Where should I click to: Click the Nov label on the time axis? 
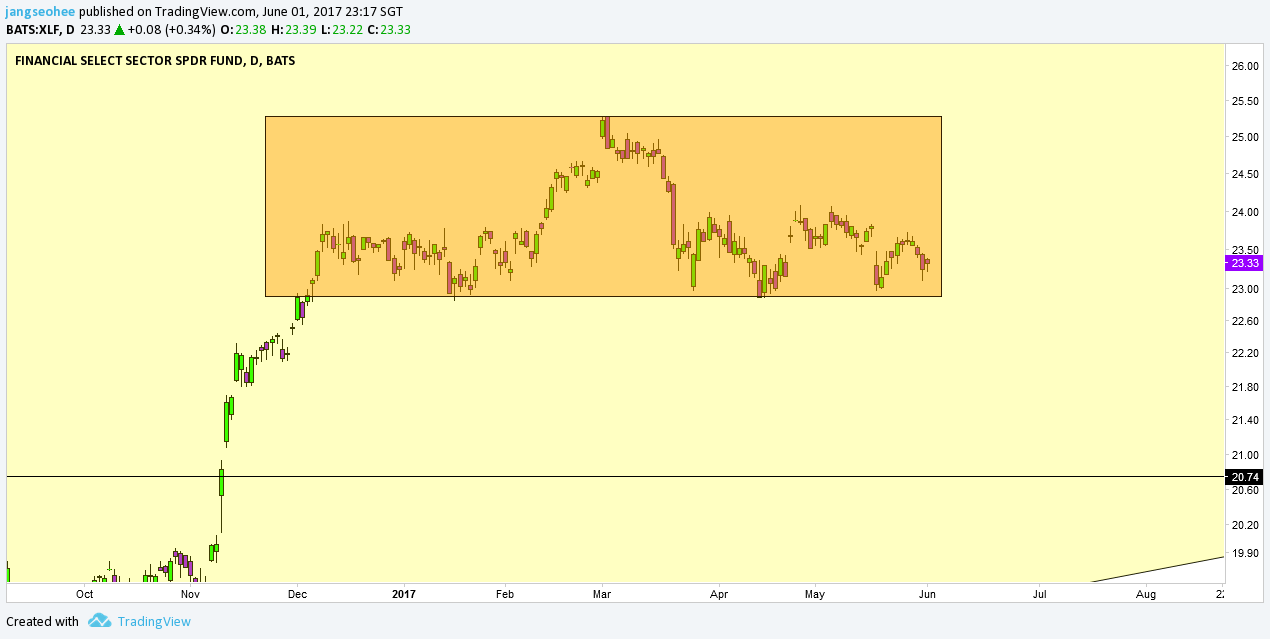click(191, 594)
